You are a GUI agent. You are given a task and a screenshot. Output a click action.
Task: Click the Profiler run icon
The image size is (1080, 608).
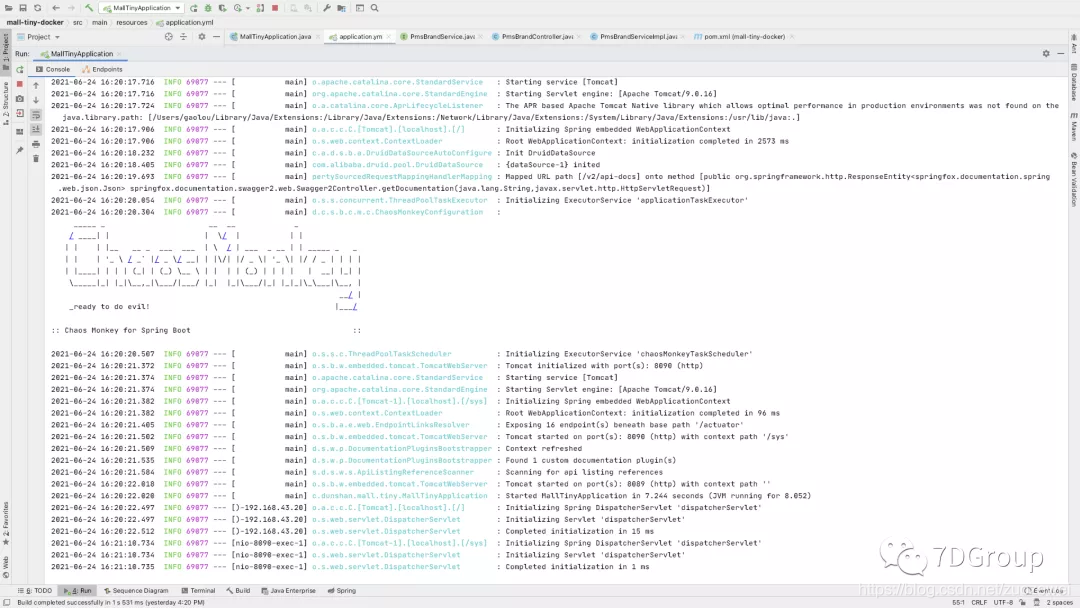click(x=238, y=8)
